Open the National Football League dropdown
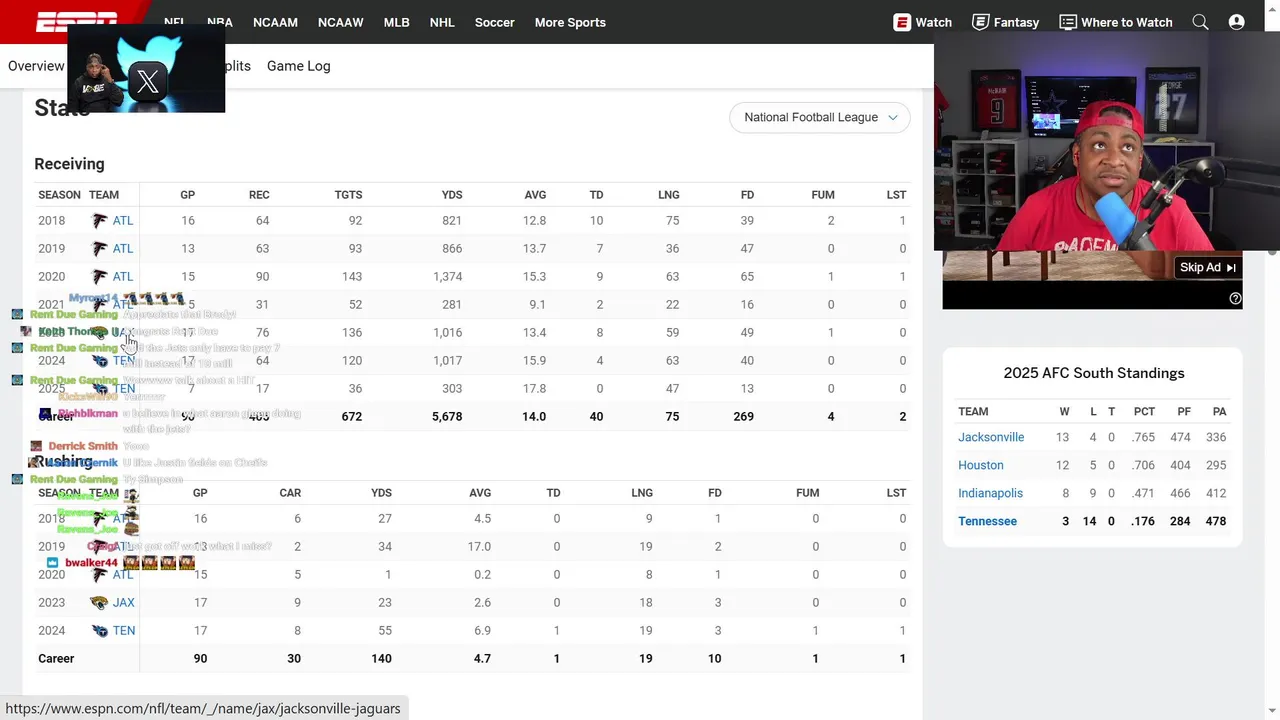 click(x=820, y=117)
